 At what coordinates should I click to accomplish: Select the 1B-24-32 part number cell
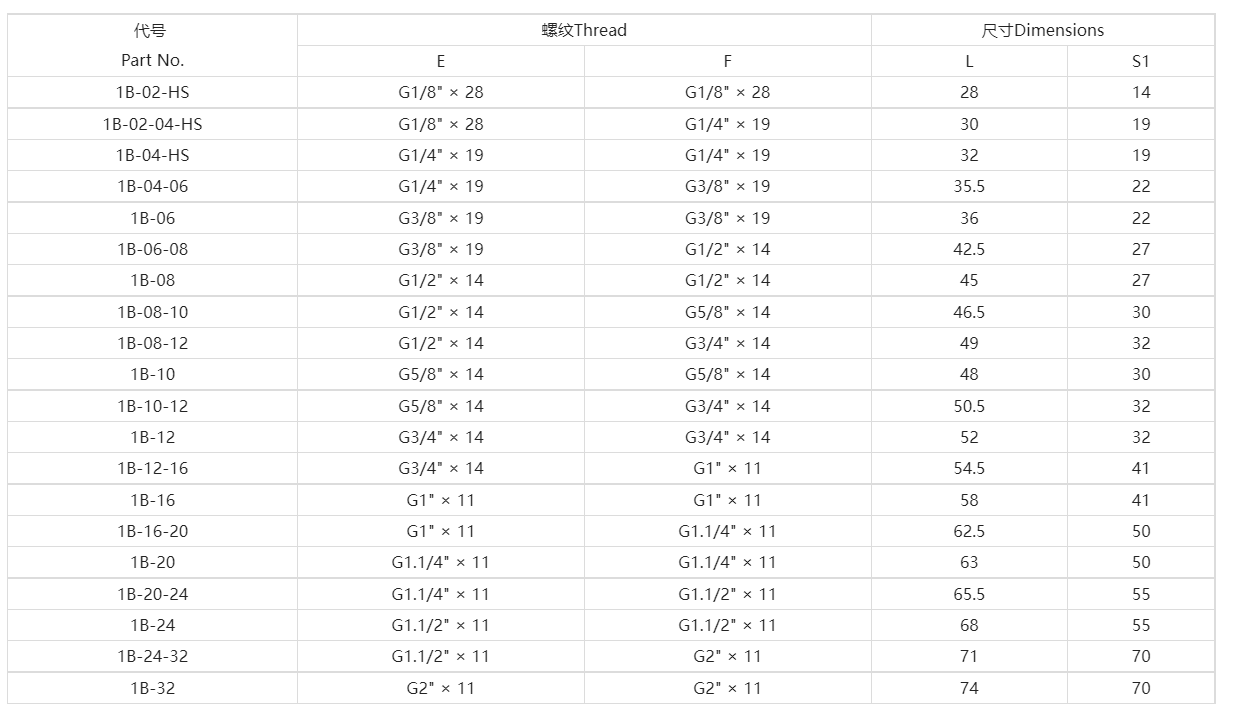(152, 656)
